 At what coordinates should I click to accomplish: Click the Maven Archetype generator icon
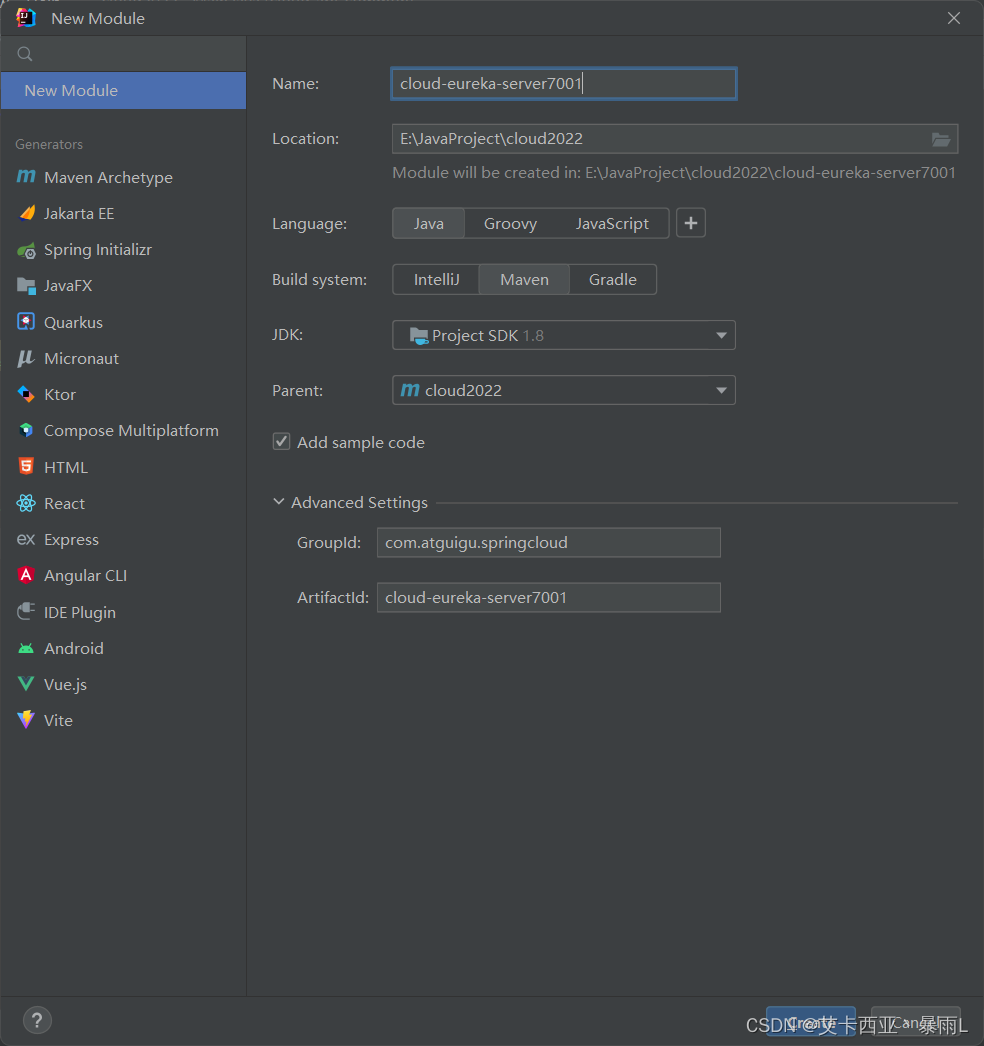tap(26, 177)
